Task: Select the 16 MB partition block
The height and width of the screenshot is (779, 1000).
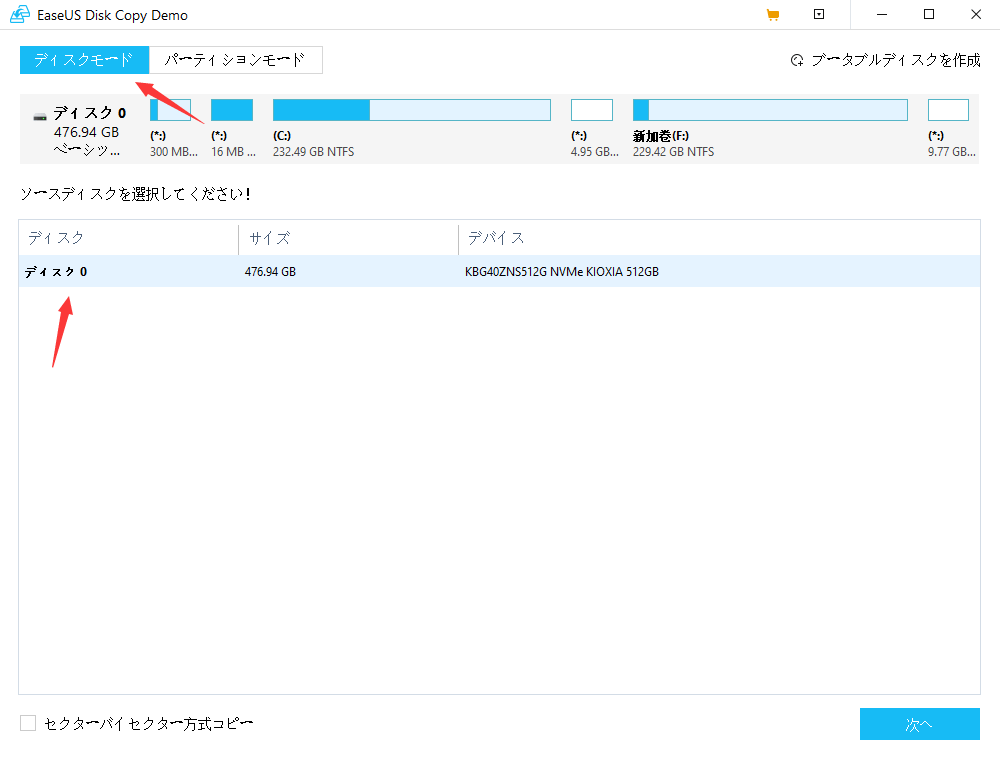Action: 232,109
